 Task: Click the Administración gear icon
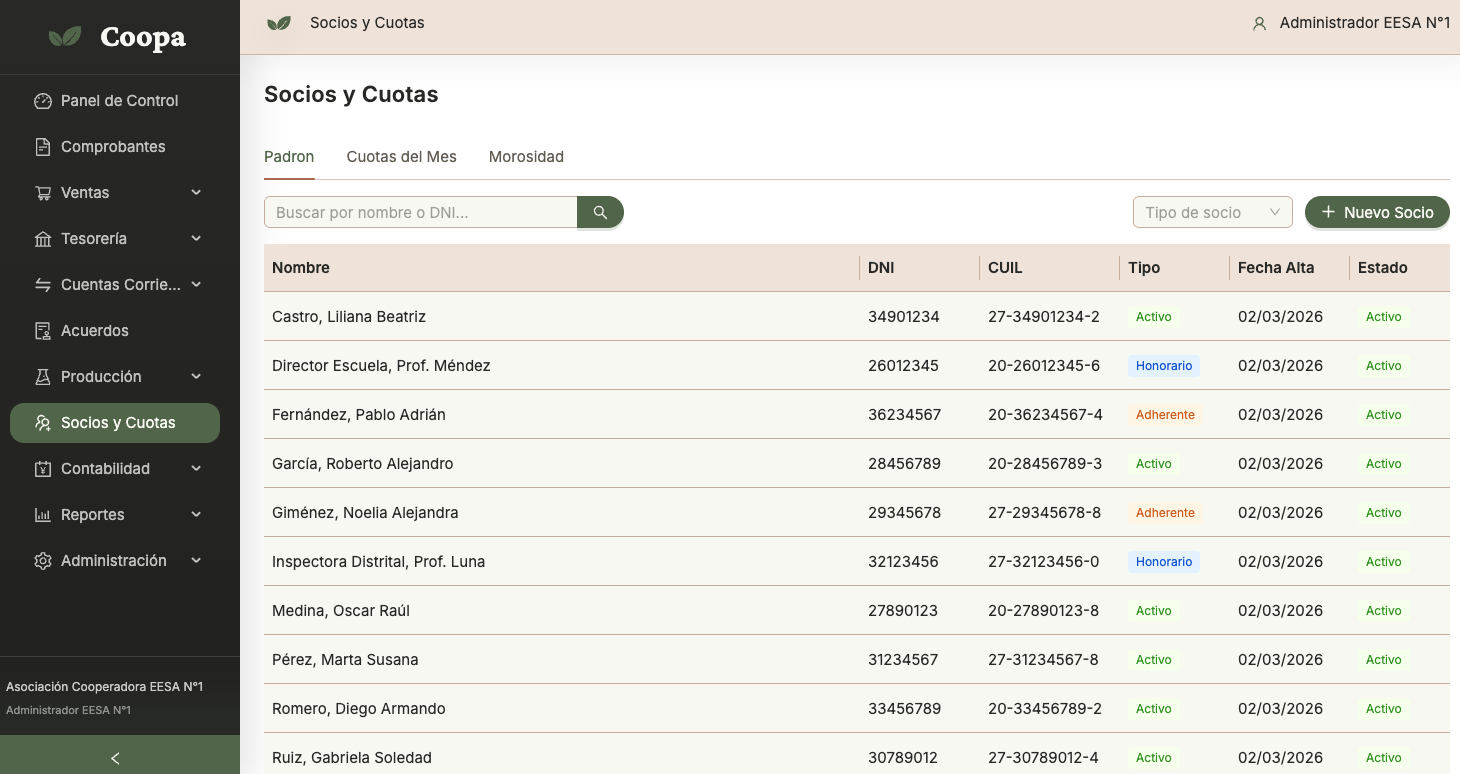tap(43, 561)
